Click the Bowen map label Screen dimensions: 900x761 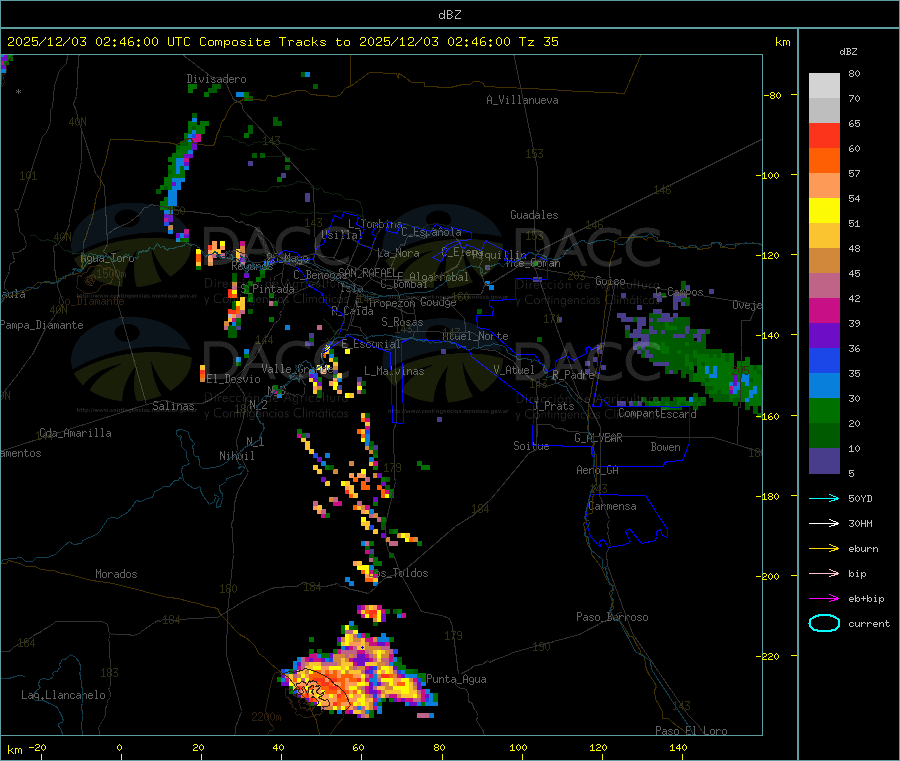(x=665, y=446)
